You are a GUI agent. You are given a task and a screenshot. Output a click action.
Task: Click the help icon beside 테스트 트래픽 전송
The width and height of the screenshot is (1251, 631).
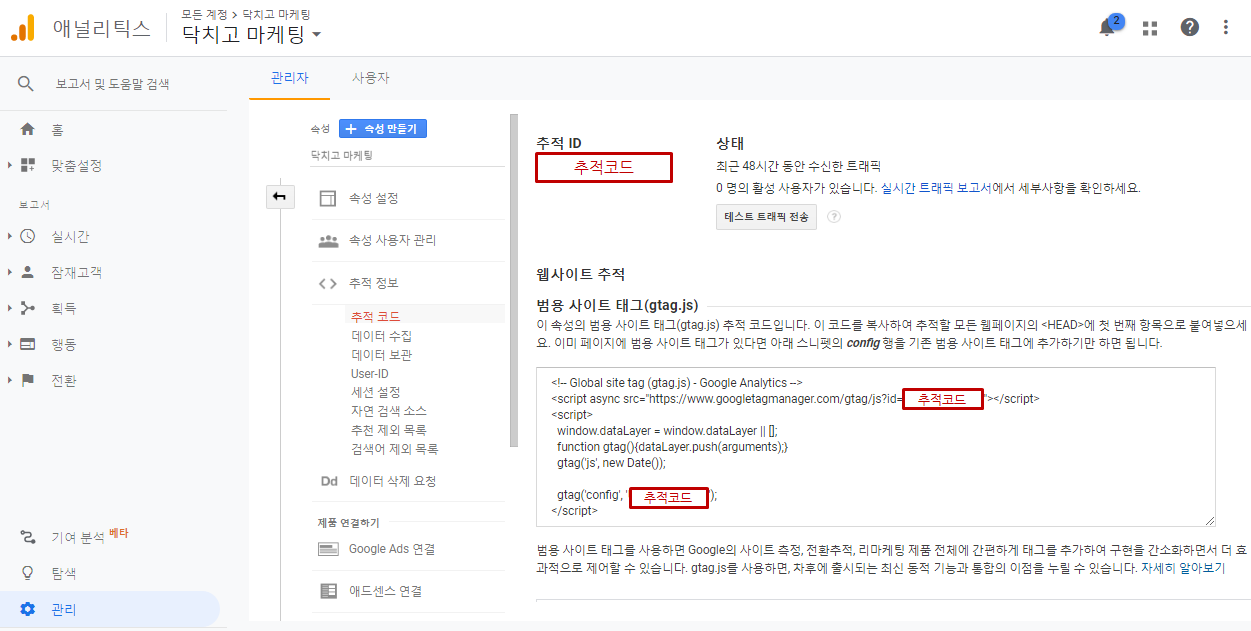(x=834, y=216)
